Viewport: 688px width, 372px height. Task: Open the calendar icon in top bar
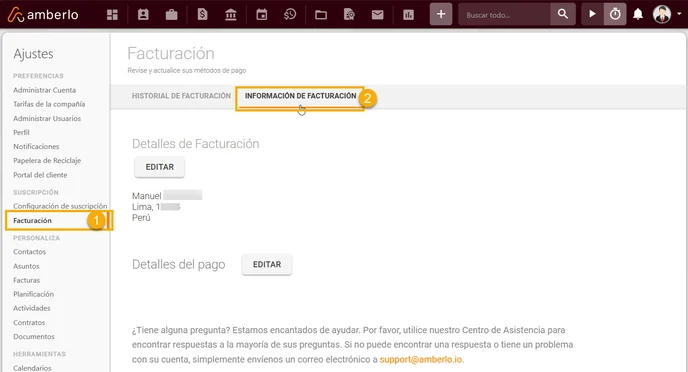click(262, 14)
